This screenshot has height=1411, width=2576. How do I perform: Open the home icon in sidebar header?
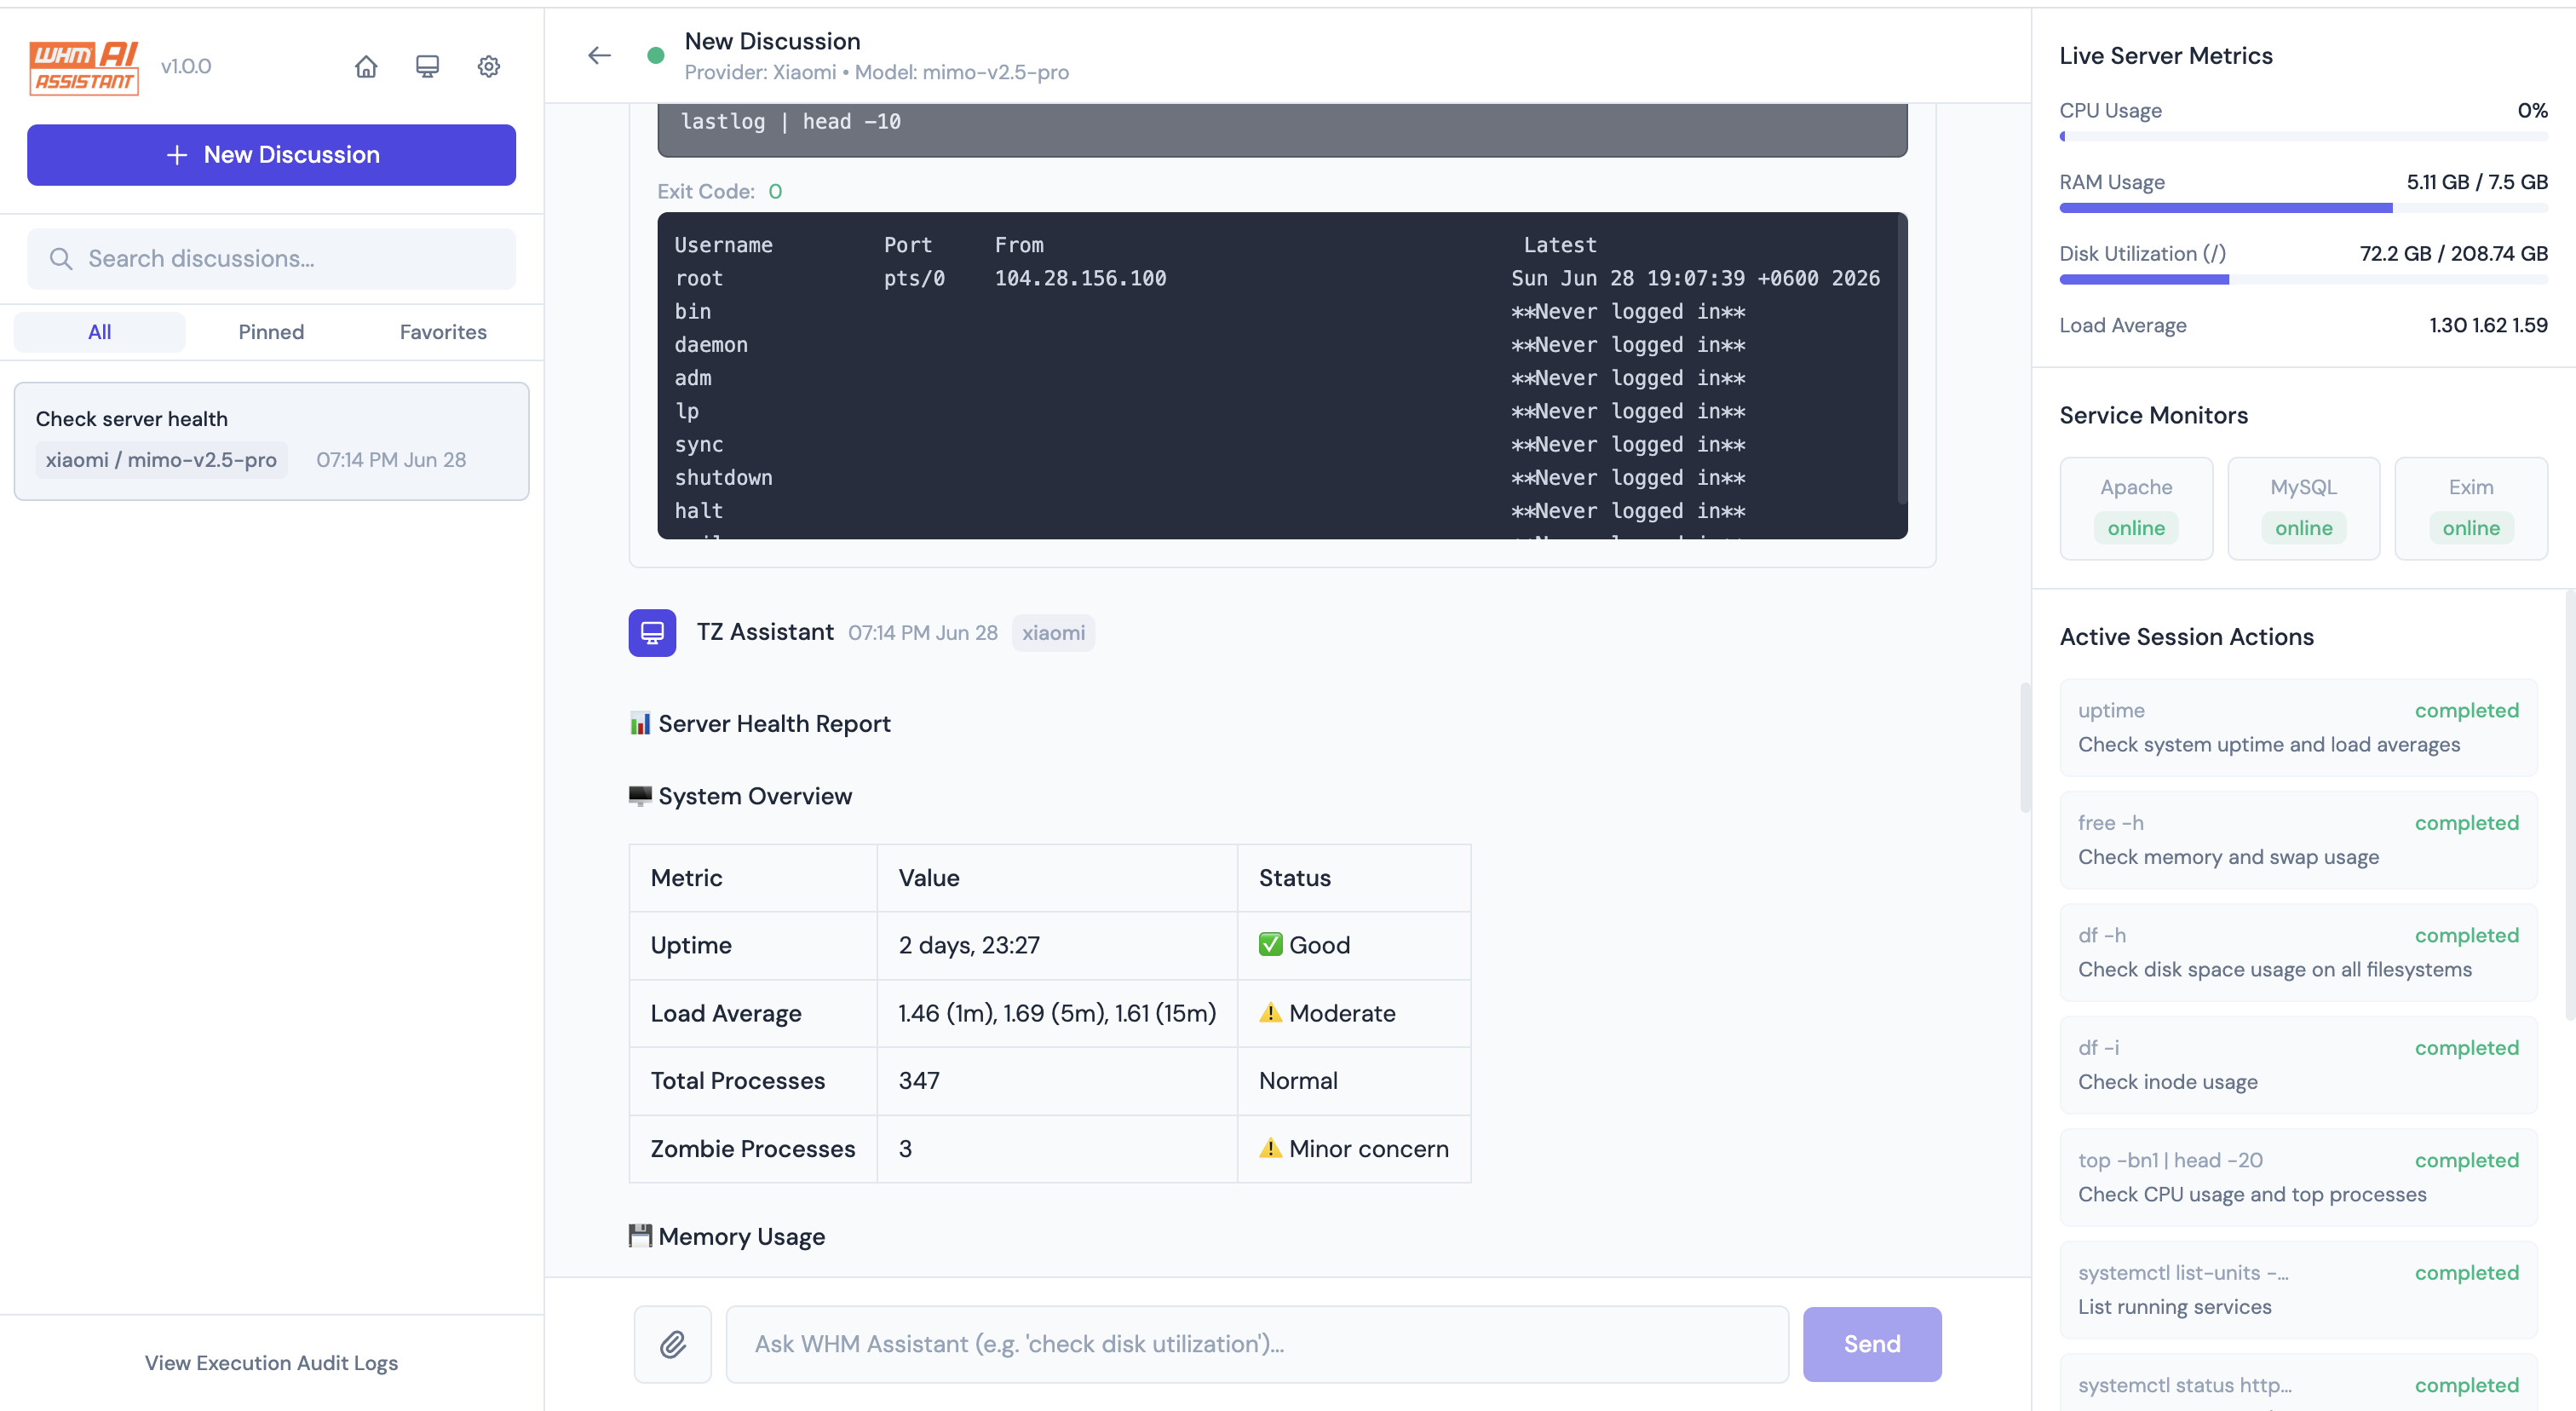[366, 66]
